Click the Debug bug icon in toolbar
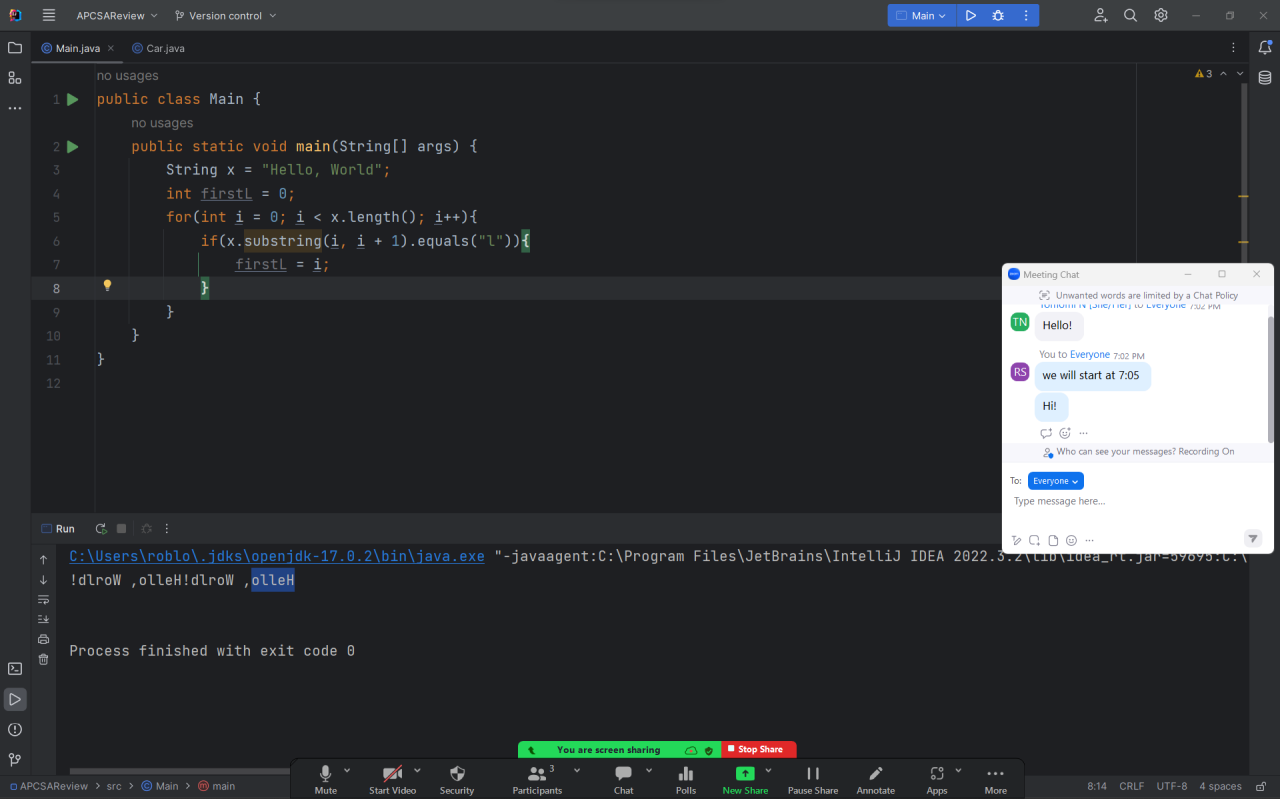This screenshot has width=1280, height=799. pyautogui.click(x=998, y=16)
